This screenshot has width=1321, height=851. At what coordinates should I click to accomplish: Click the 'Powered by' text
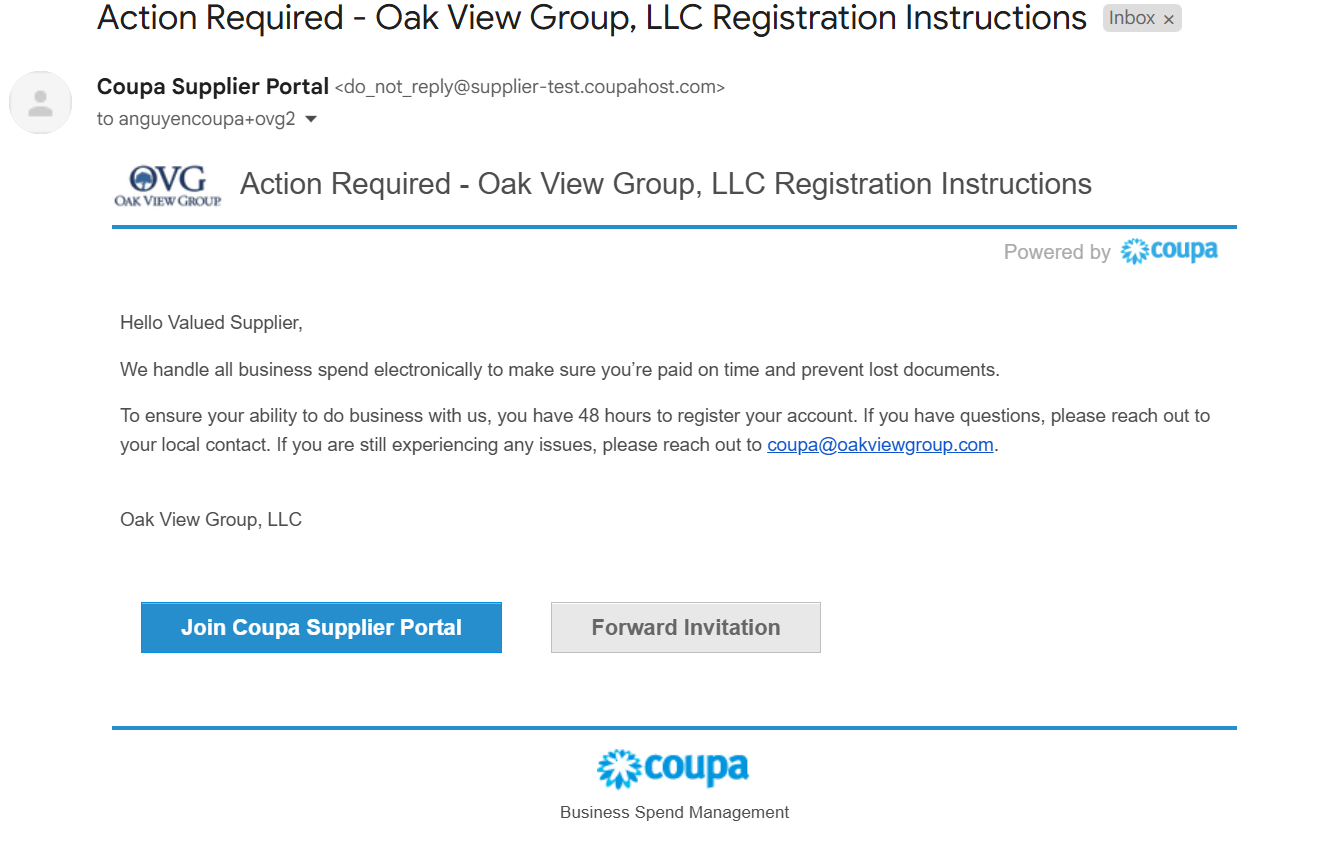point(1057,252)
